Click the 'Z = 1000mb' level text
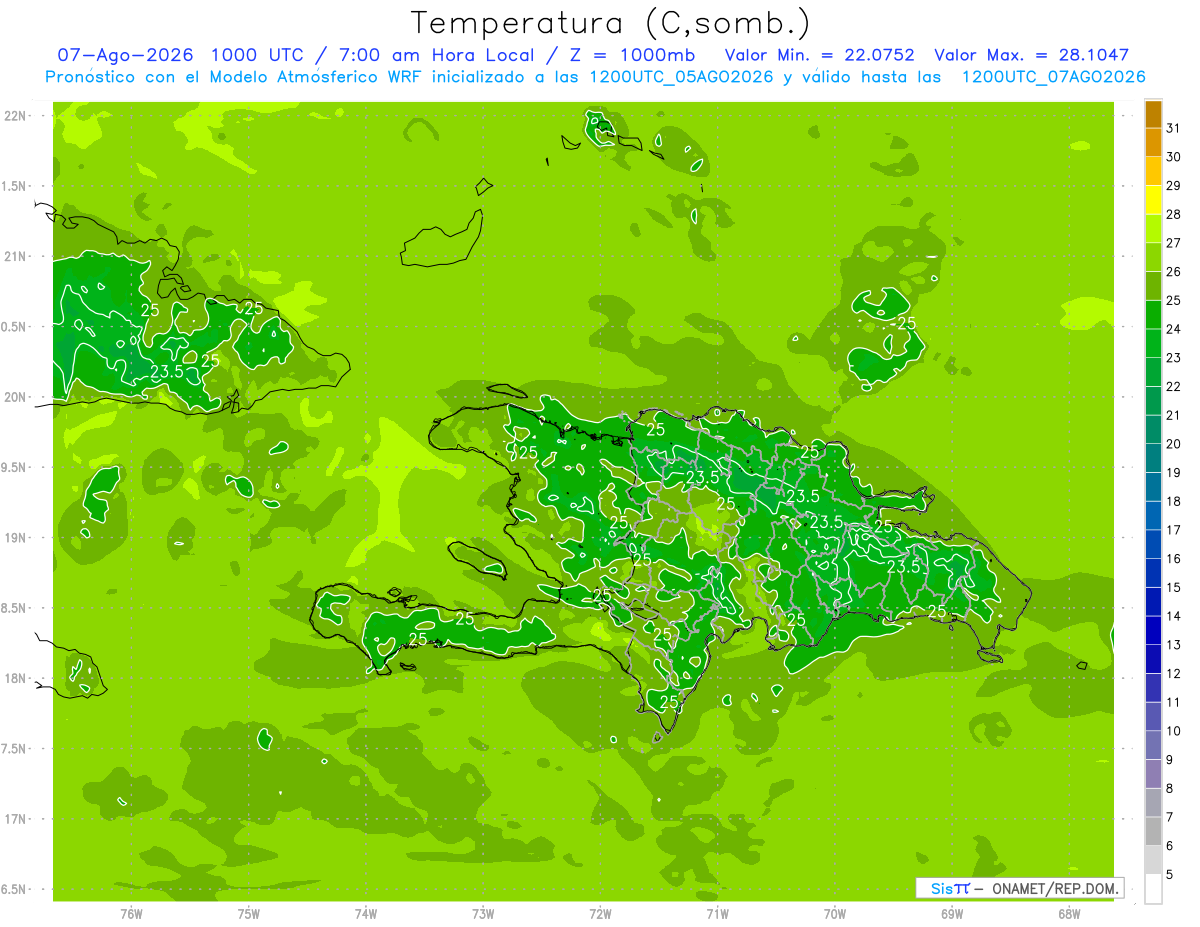The width and height of the screenshot is (1200, 927). 633,55
